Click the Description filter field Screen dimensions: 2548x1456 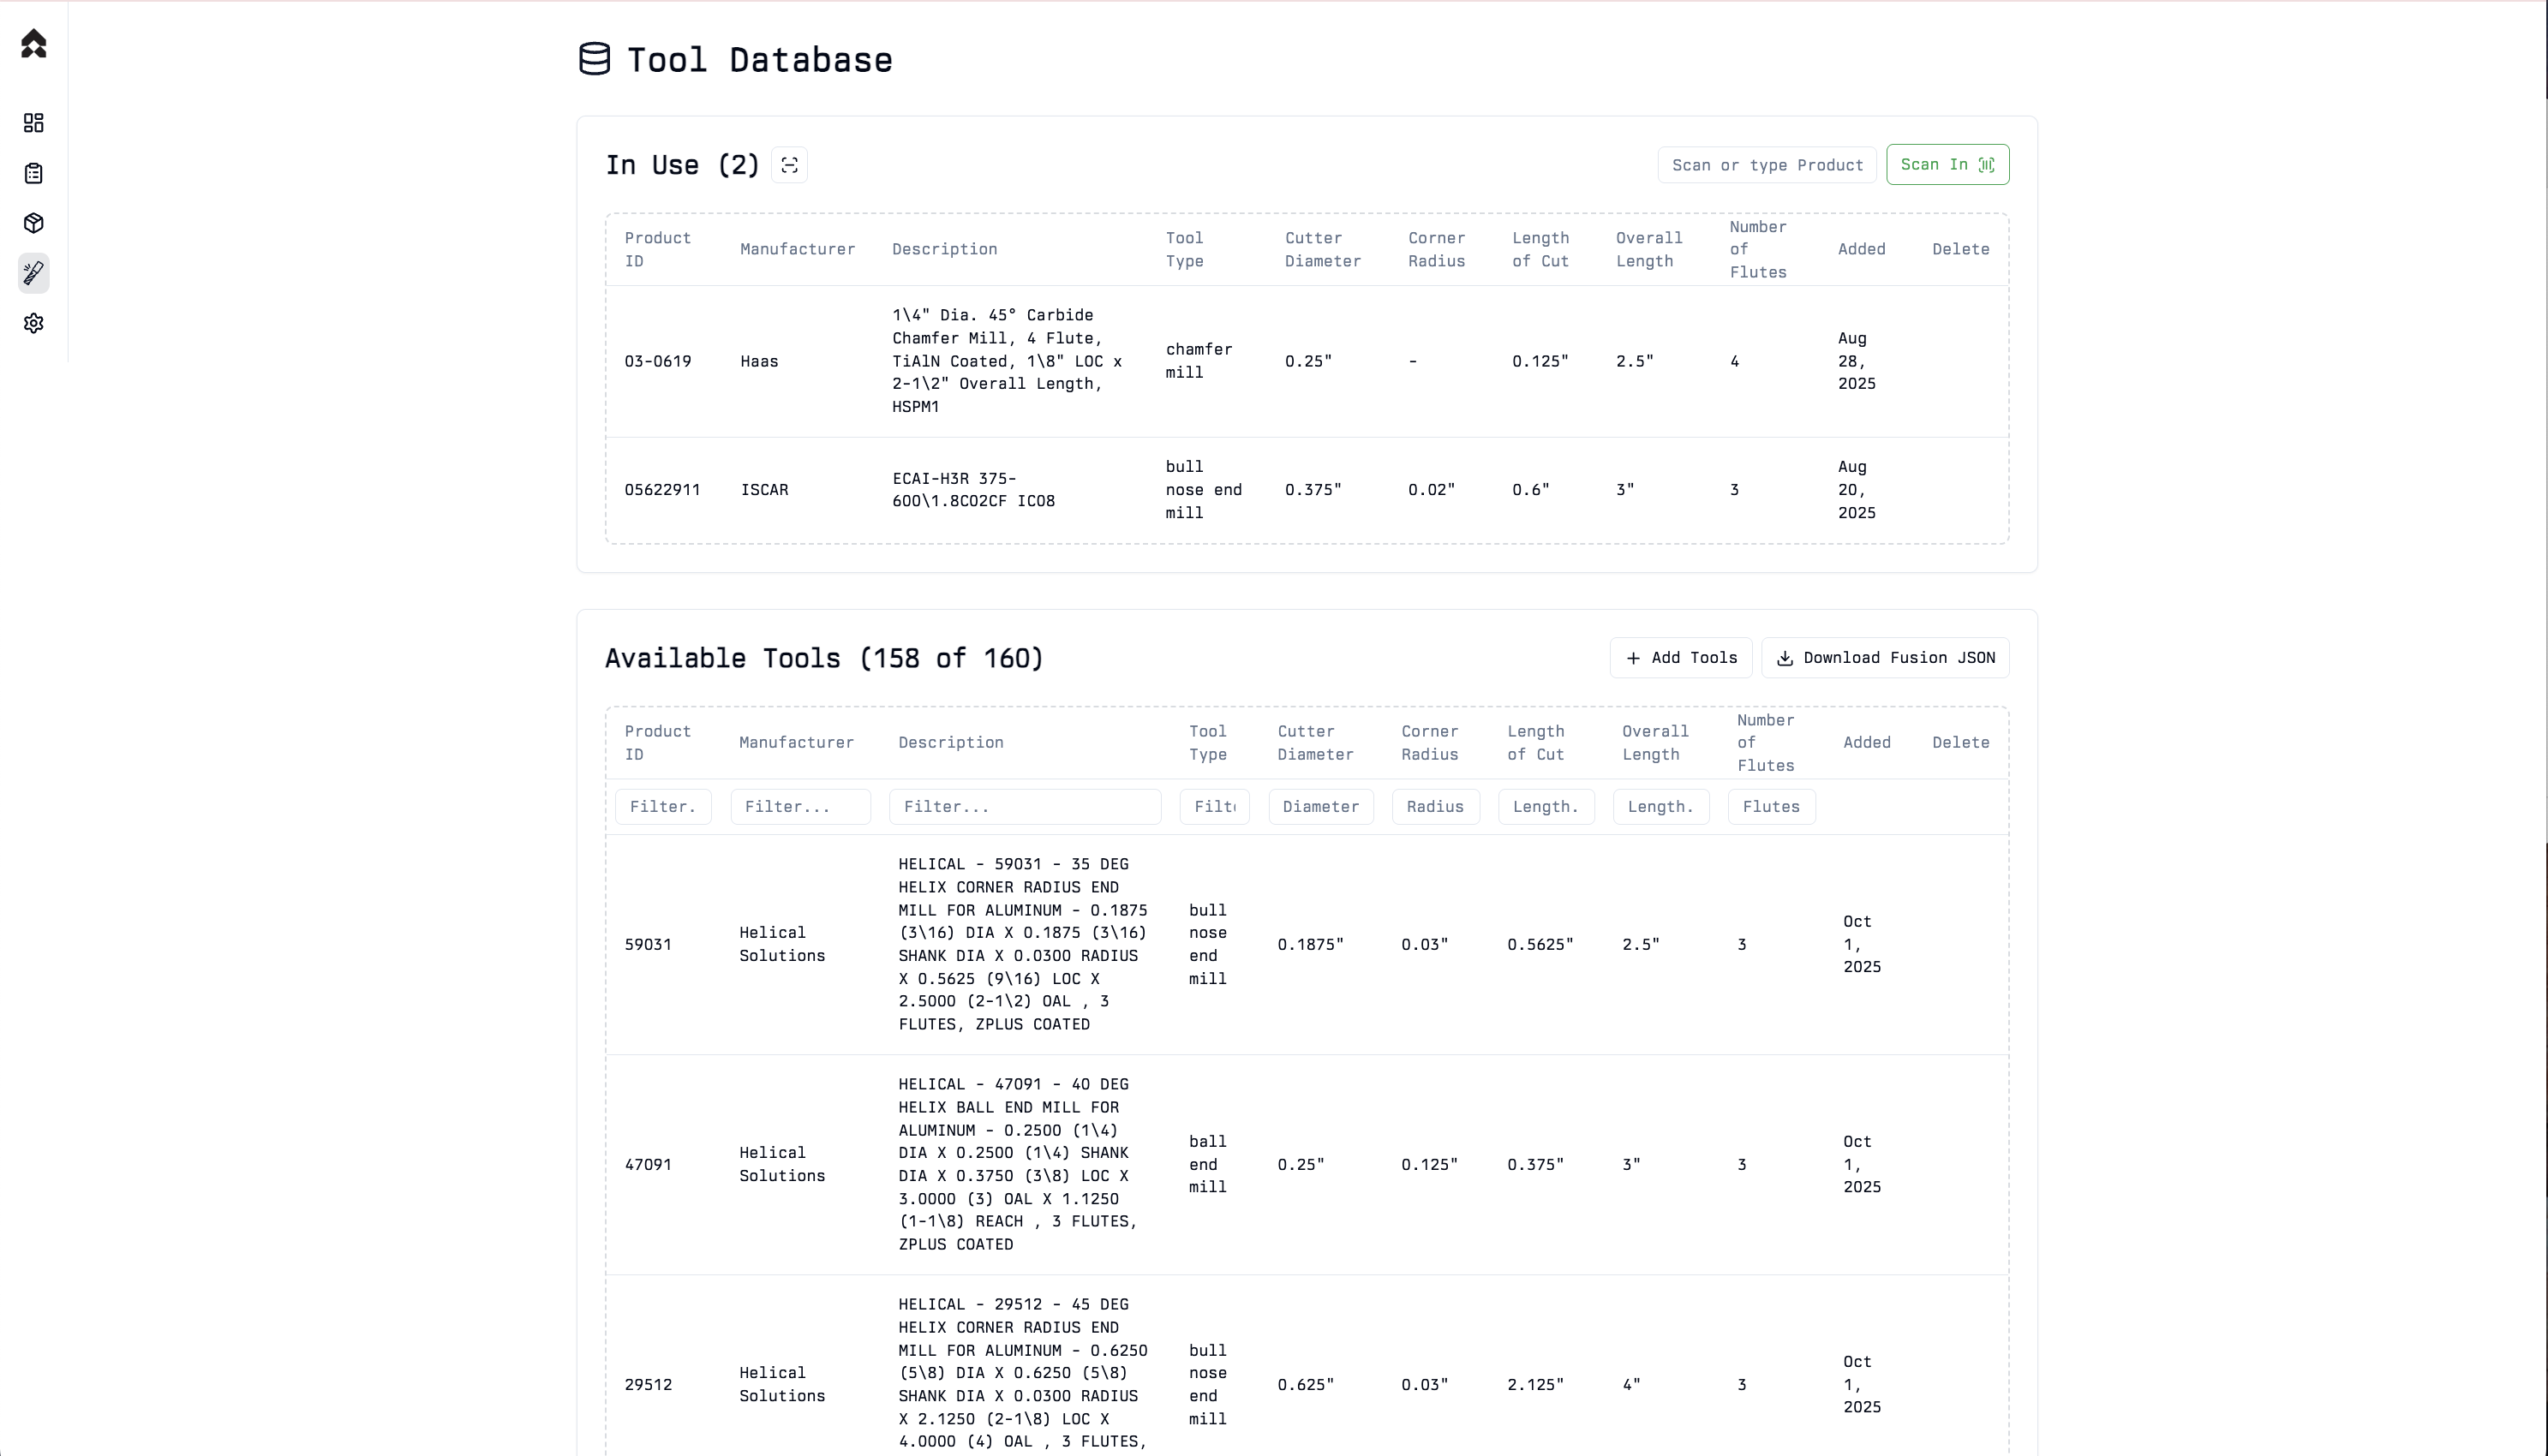[1025, 807]
